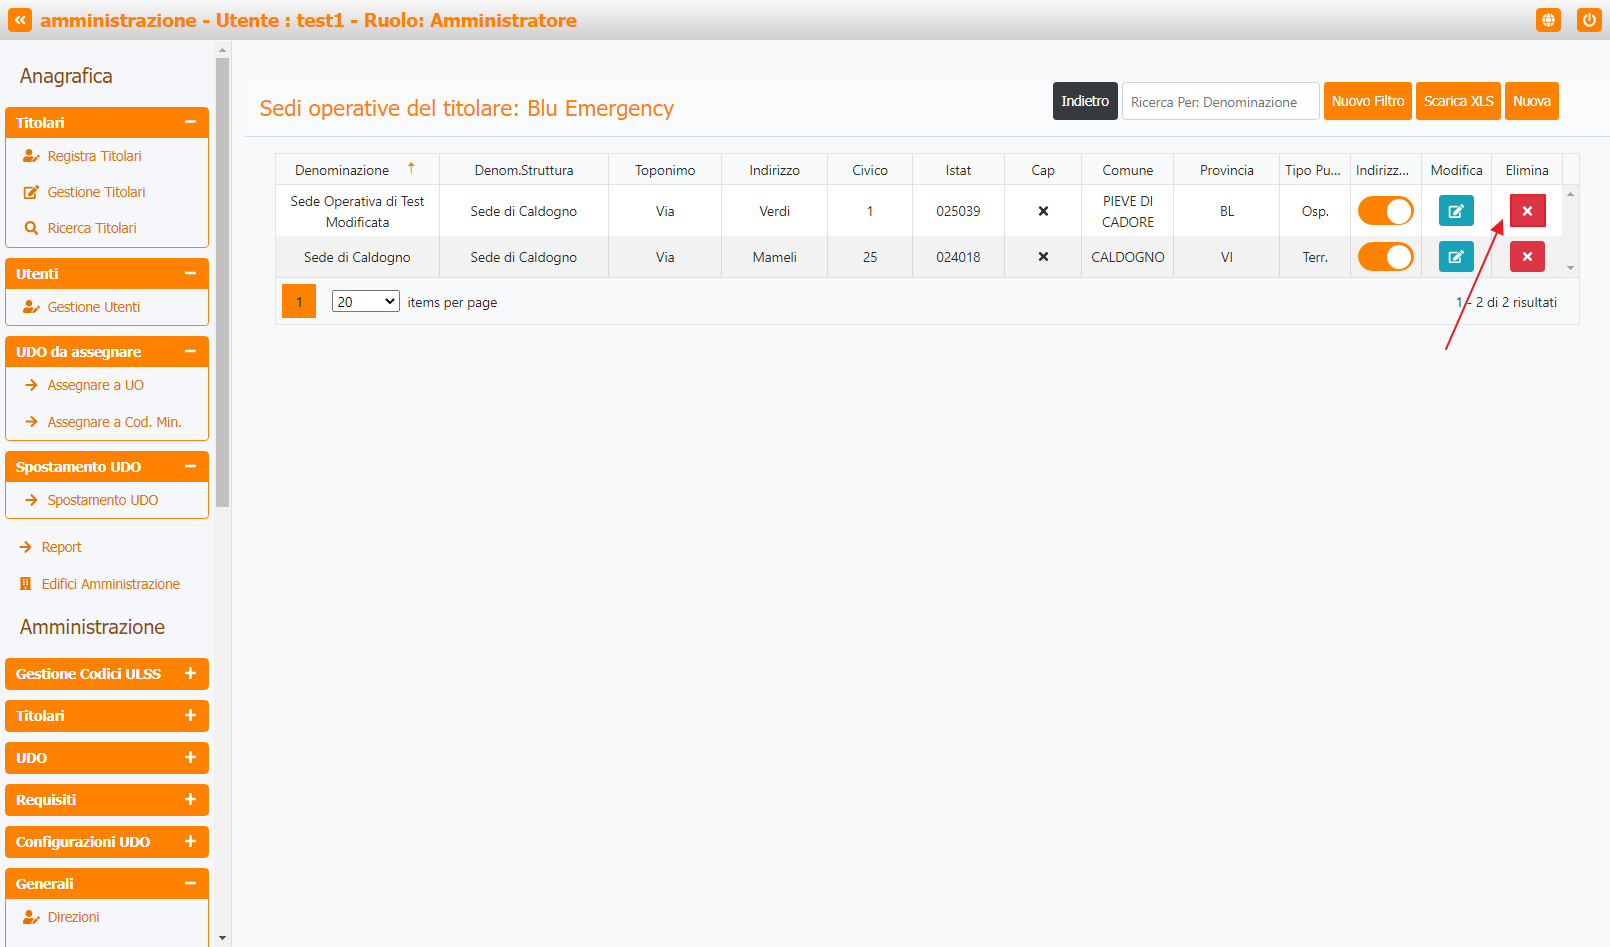Viewport: 1610px width, 947px height.
Task: Collapse the Titolari Anagrafica section
Action: point(107,122)
